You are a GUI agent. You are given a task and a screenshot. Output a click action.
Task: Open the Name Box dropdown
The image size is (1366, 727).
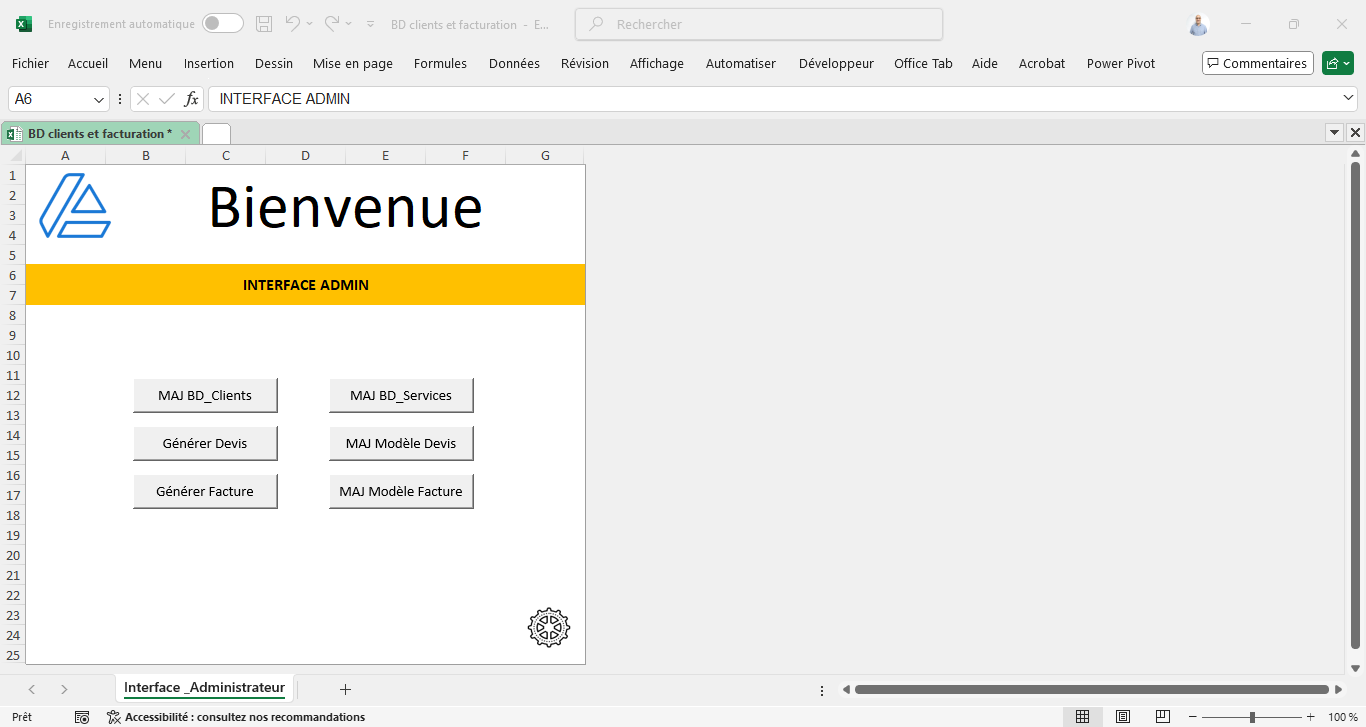(99, 99)
